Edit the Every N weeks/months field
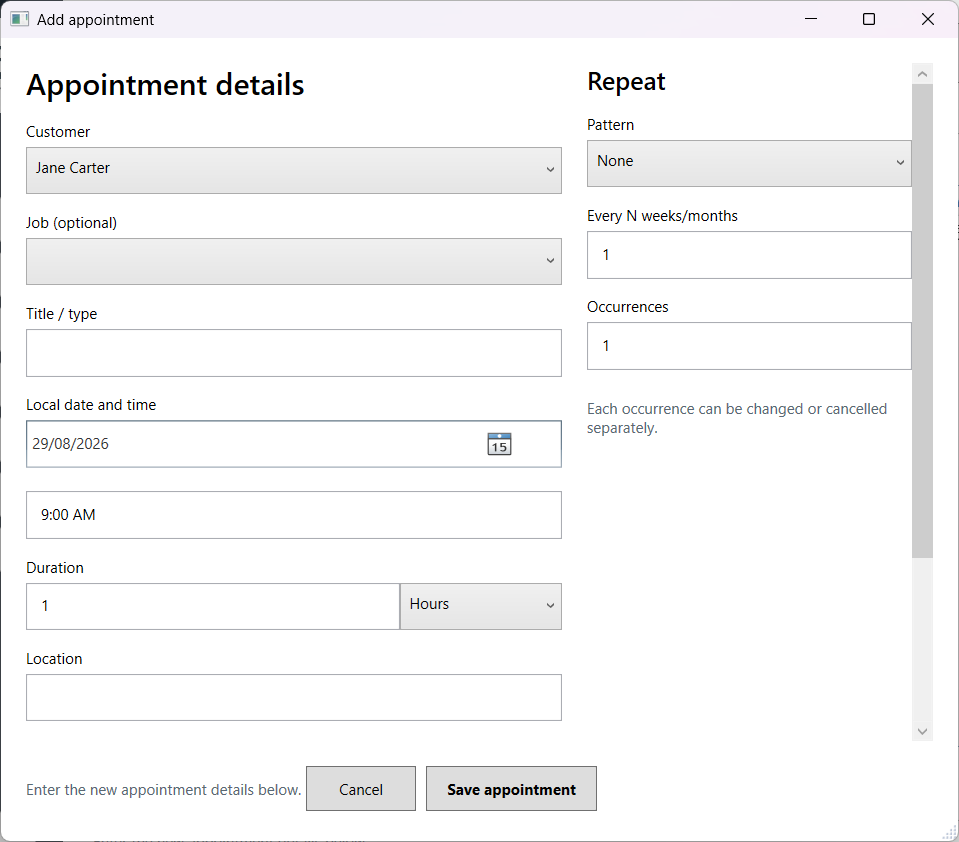Screen dimensions: 959x842 [749, 255]
